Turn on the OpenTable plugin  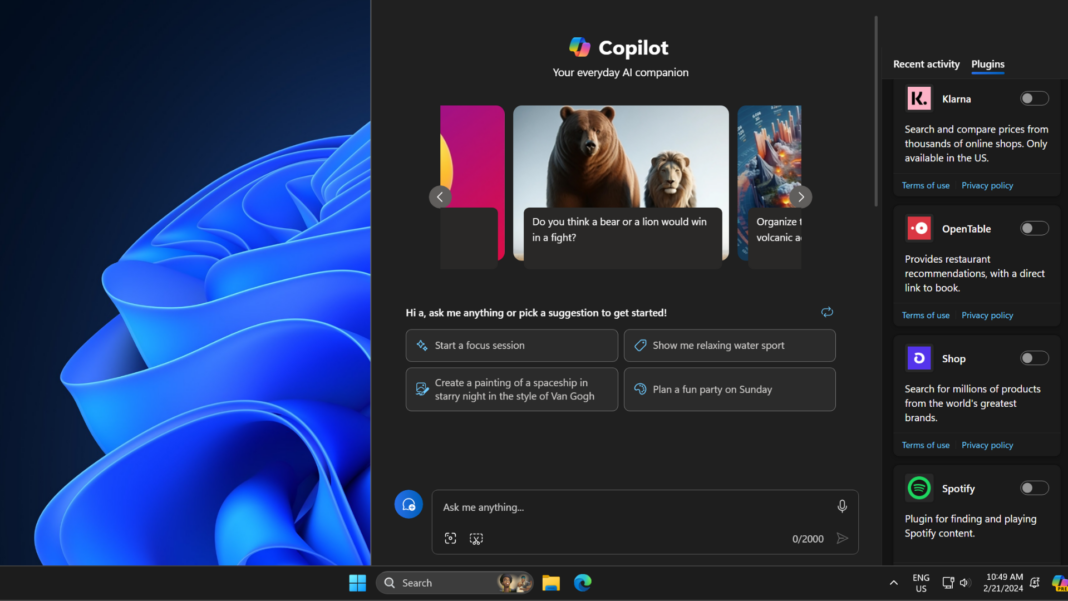[1034, 228]
